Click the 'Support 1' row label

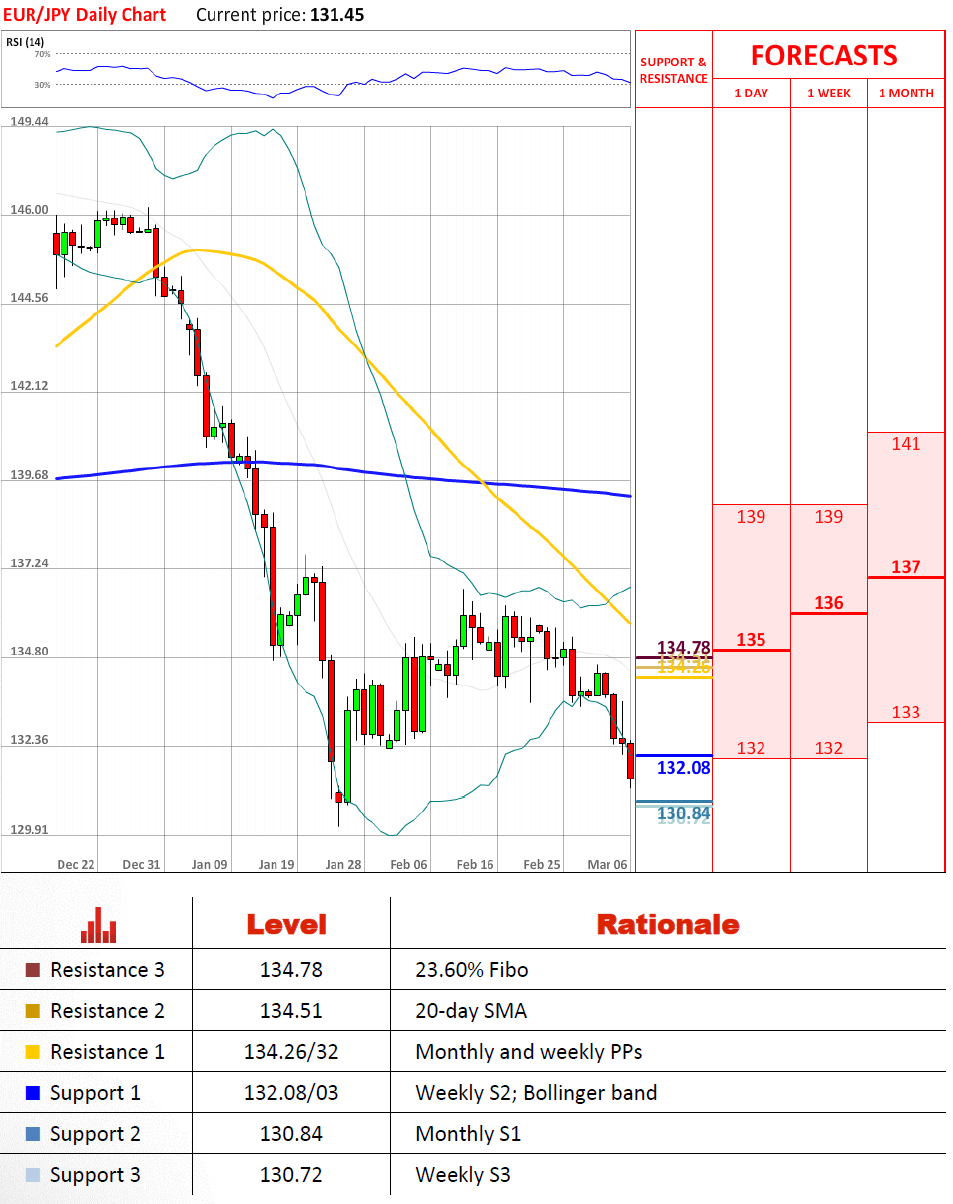(x=95, y=1093)
